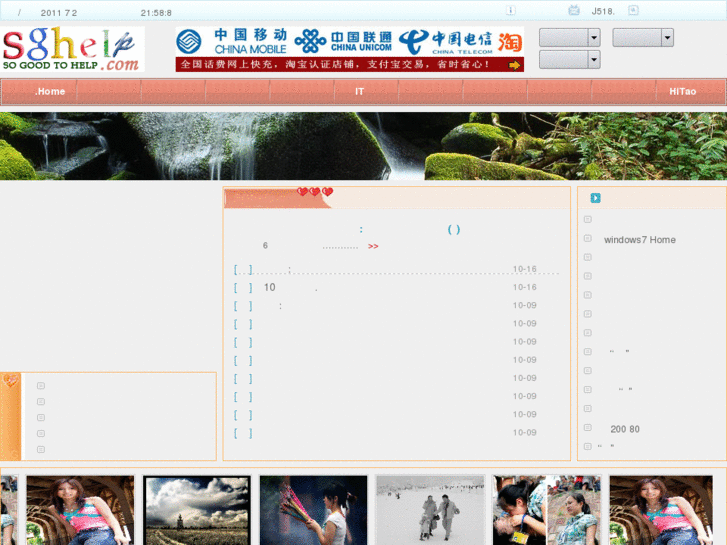Open the first dropdown next to banner ad

pyautogui.click(x=569, y=38)
